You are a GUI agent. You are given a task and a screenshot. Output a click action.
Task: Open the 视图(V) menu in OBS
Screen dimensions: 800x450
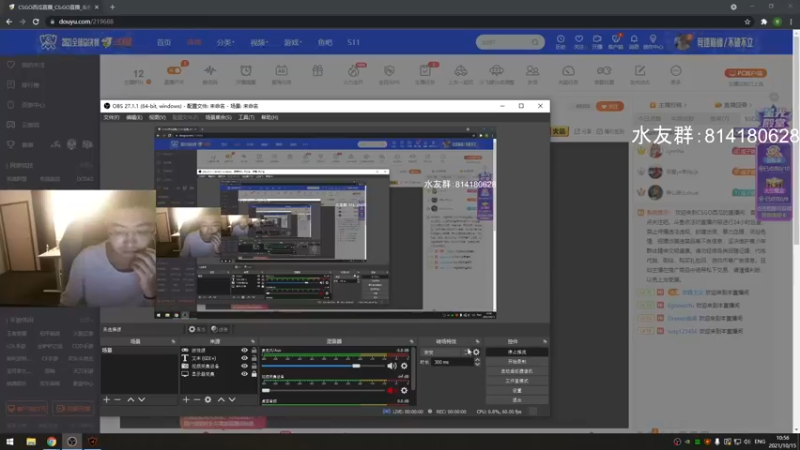157,117
